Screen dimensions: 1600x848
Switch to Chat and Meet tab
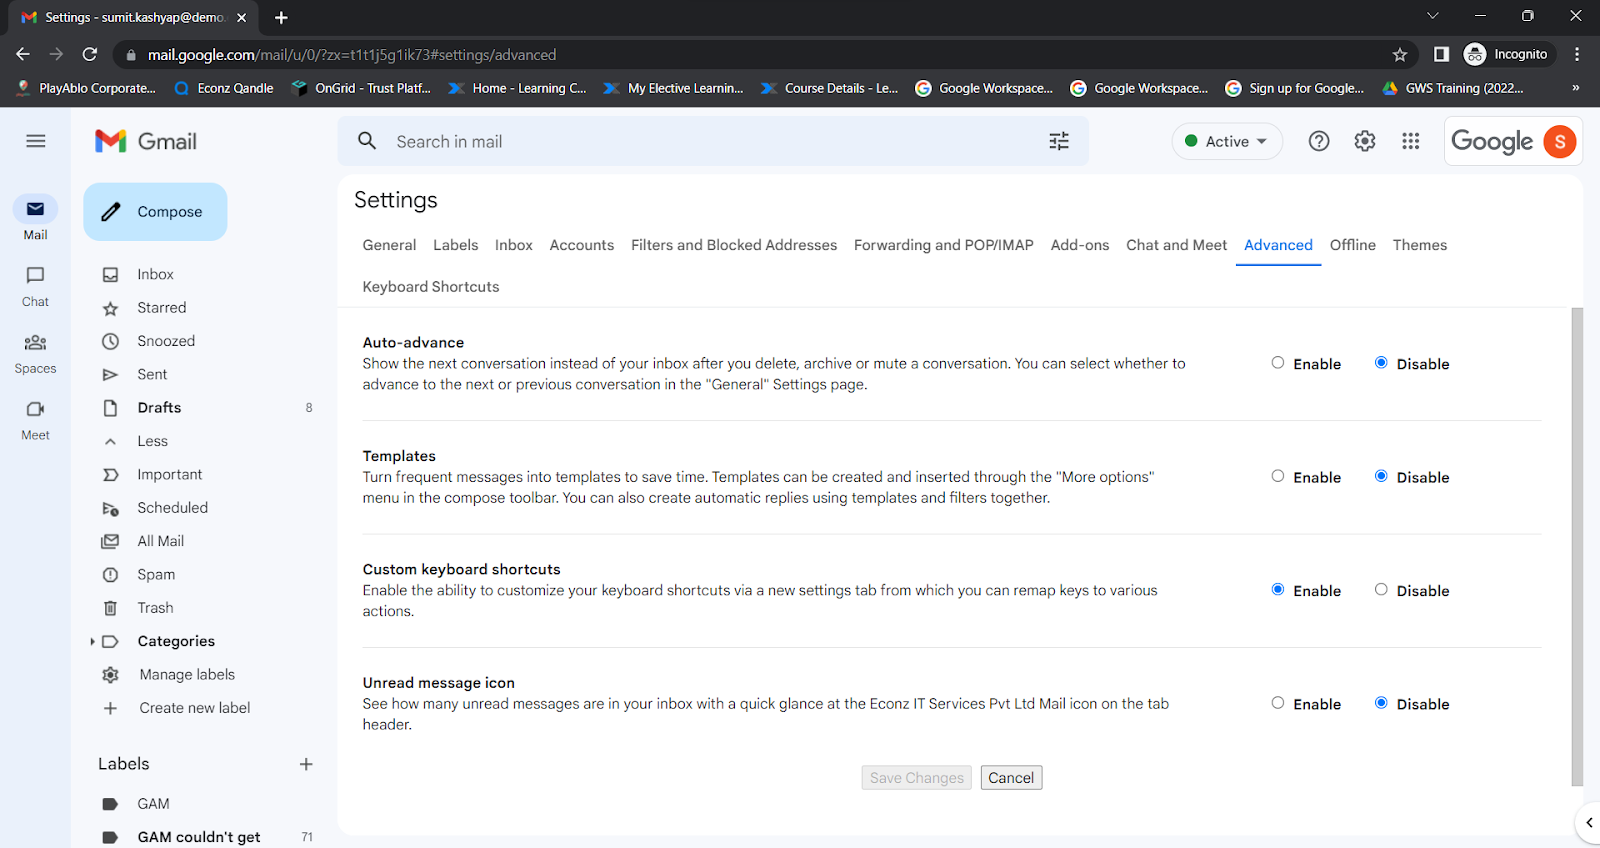[1176, 245]
